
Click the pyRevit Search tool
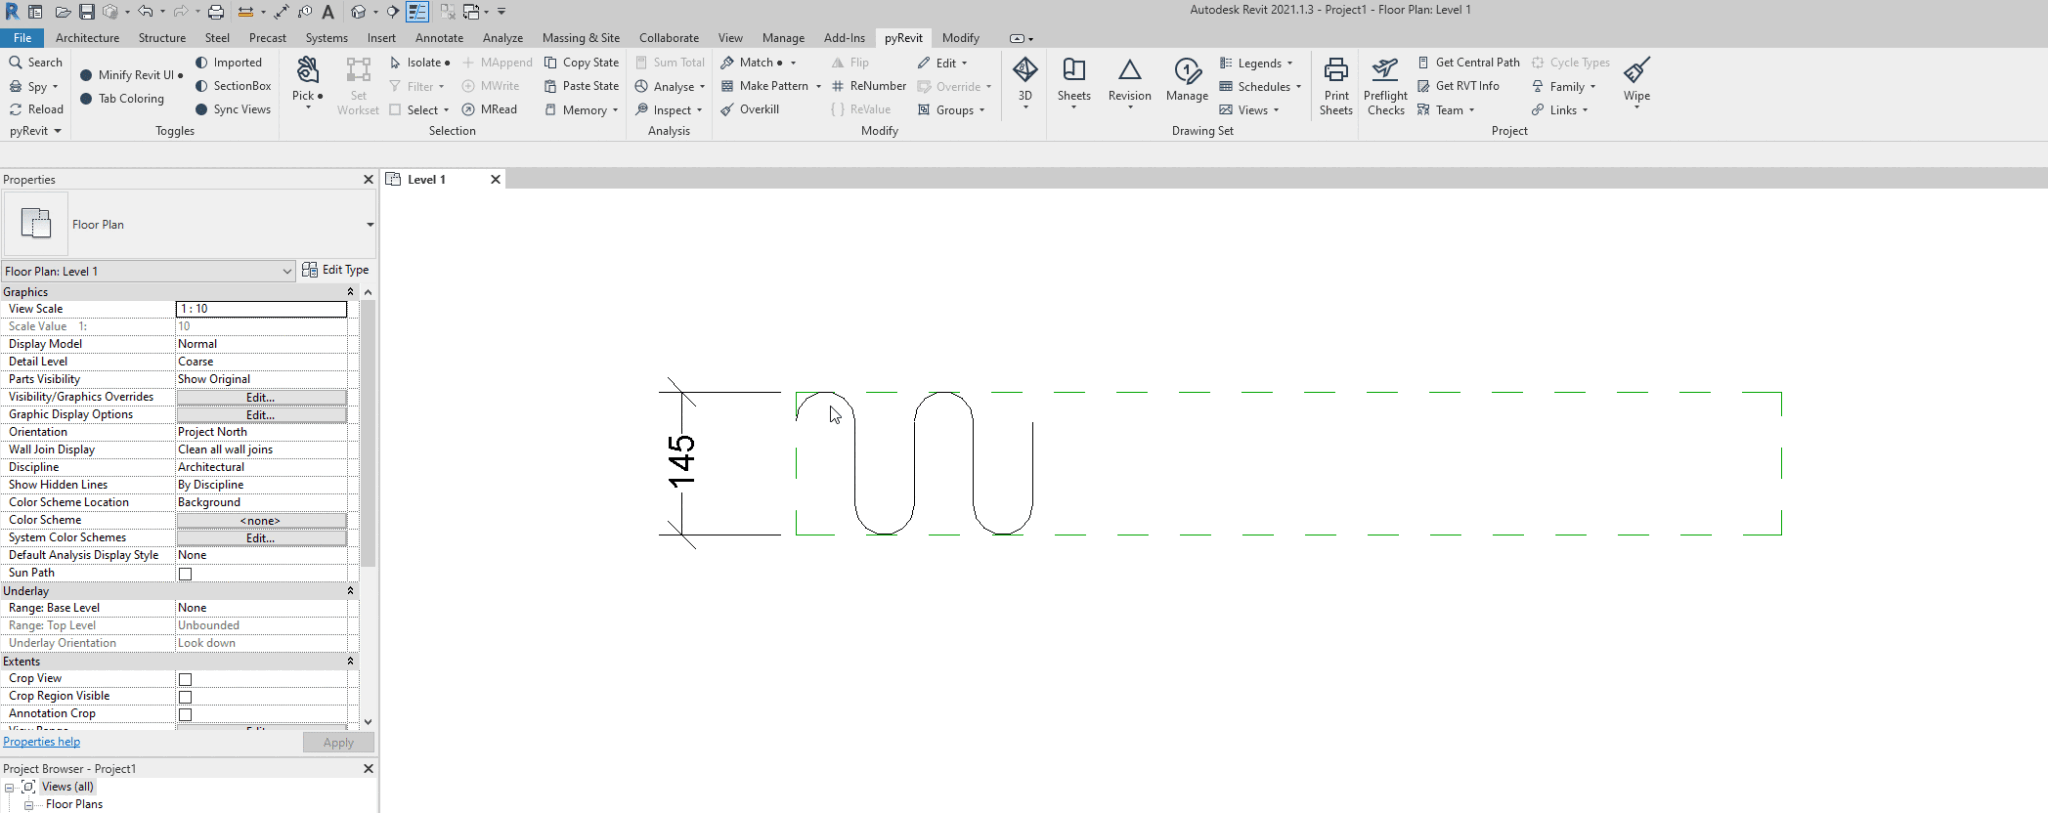pyautogui.click(x=36, y=62)
